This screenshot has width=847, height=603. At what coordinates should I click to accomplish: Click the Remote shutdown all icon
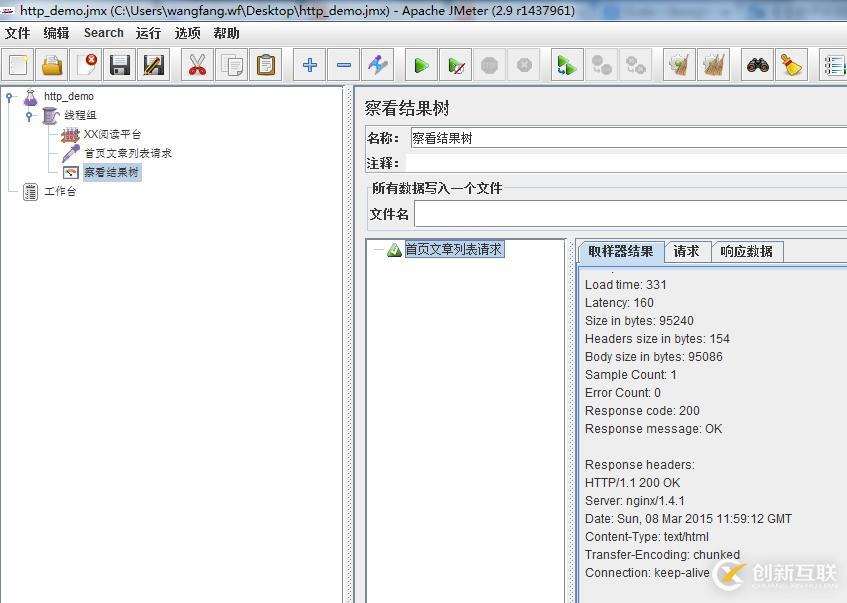[635, 65]
